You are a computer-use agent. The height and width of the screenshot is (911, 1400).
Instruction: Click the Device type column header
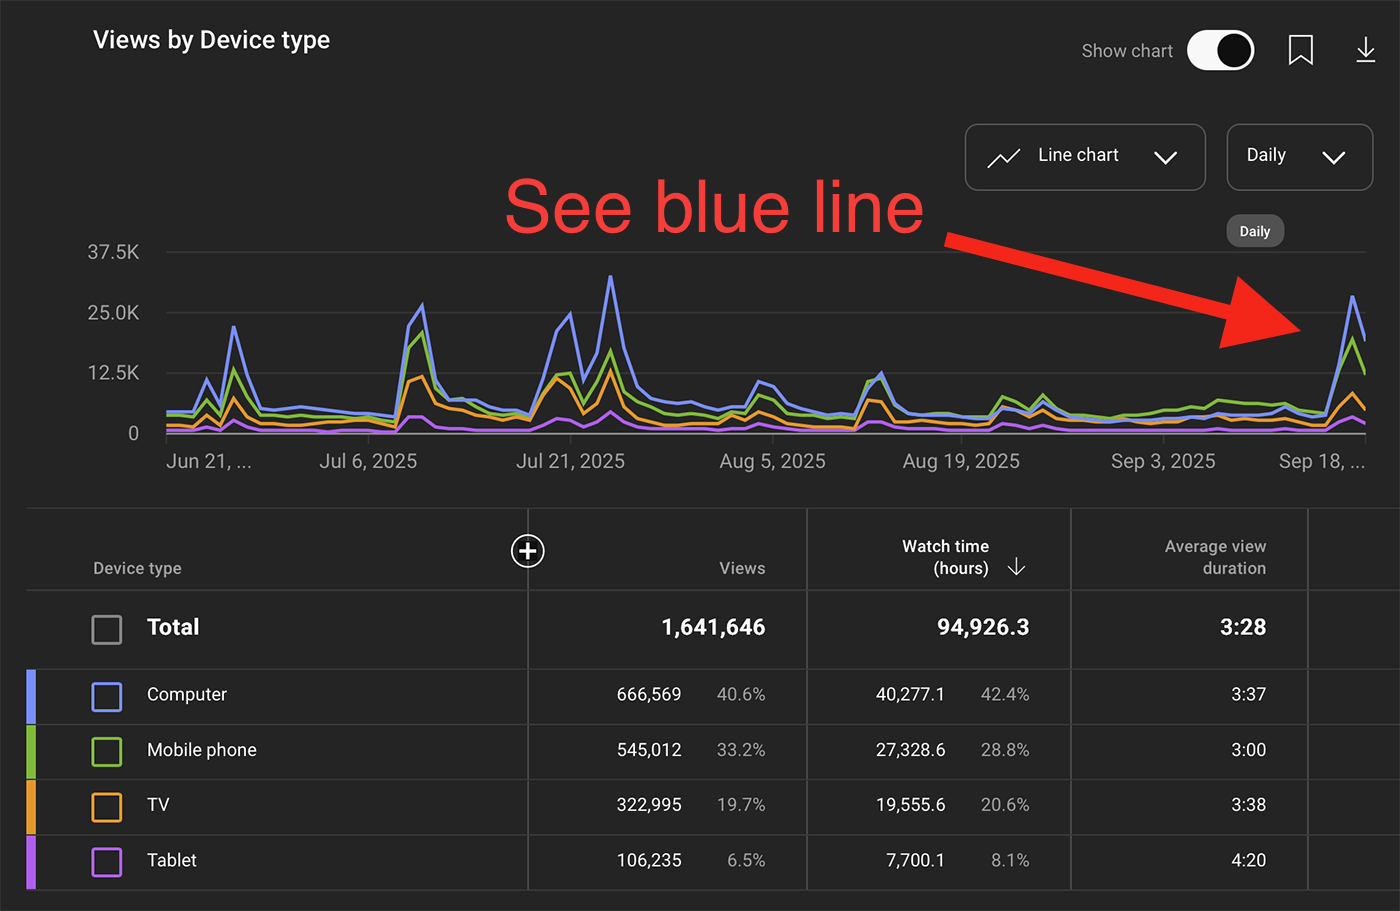click(137, 568)
